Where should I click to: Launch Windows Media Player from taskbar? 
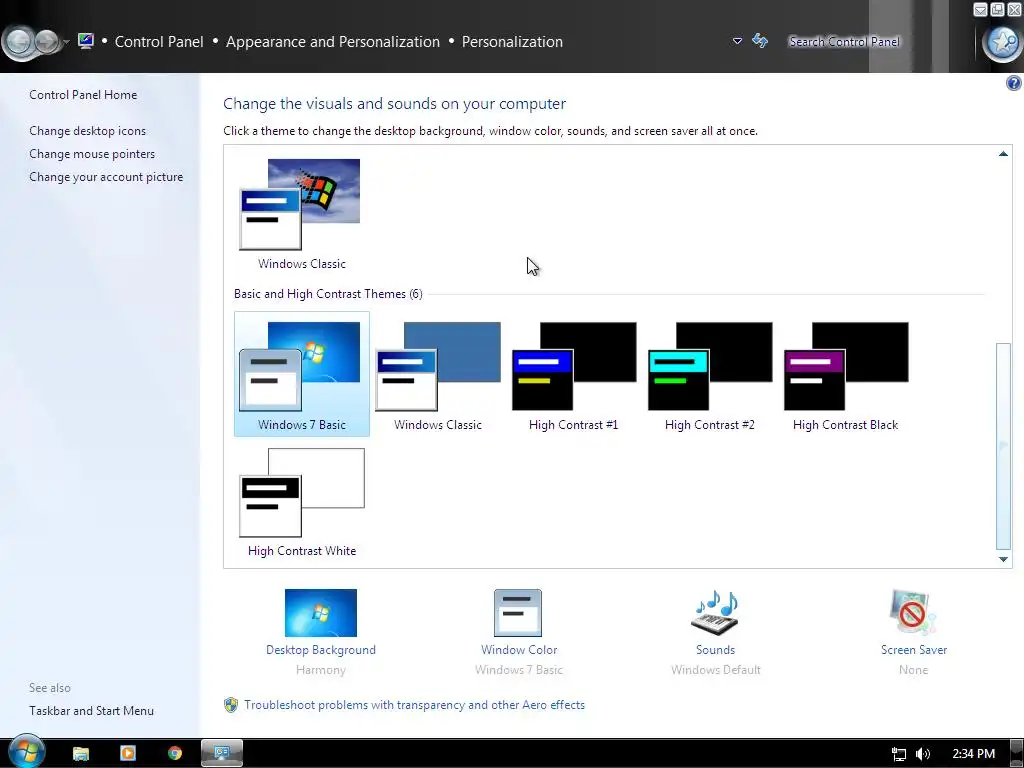click(128, 753)
